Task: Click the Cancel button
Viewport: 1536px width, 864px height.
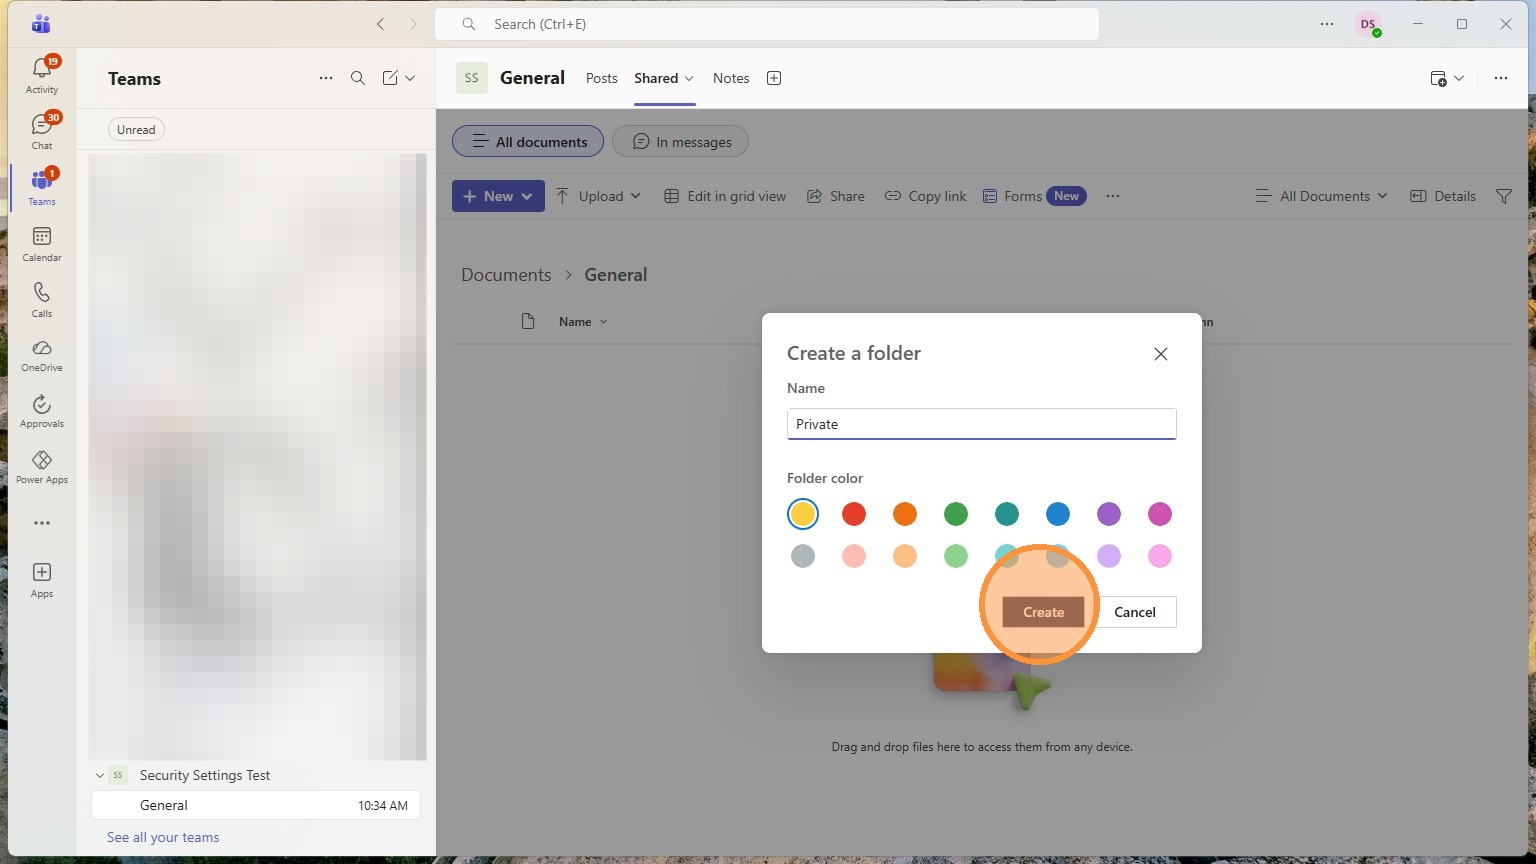Action: click(1135, 612)
